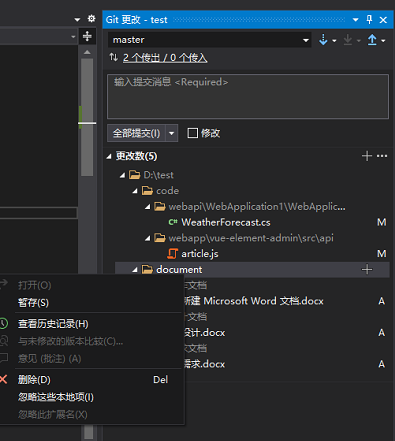This screenshot has height=441, width=395.
Task: Click the Pull icon
Action: point(348,40)
